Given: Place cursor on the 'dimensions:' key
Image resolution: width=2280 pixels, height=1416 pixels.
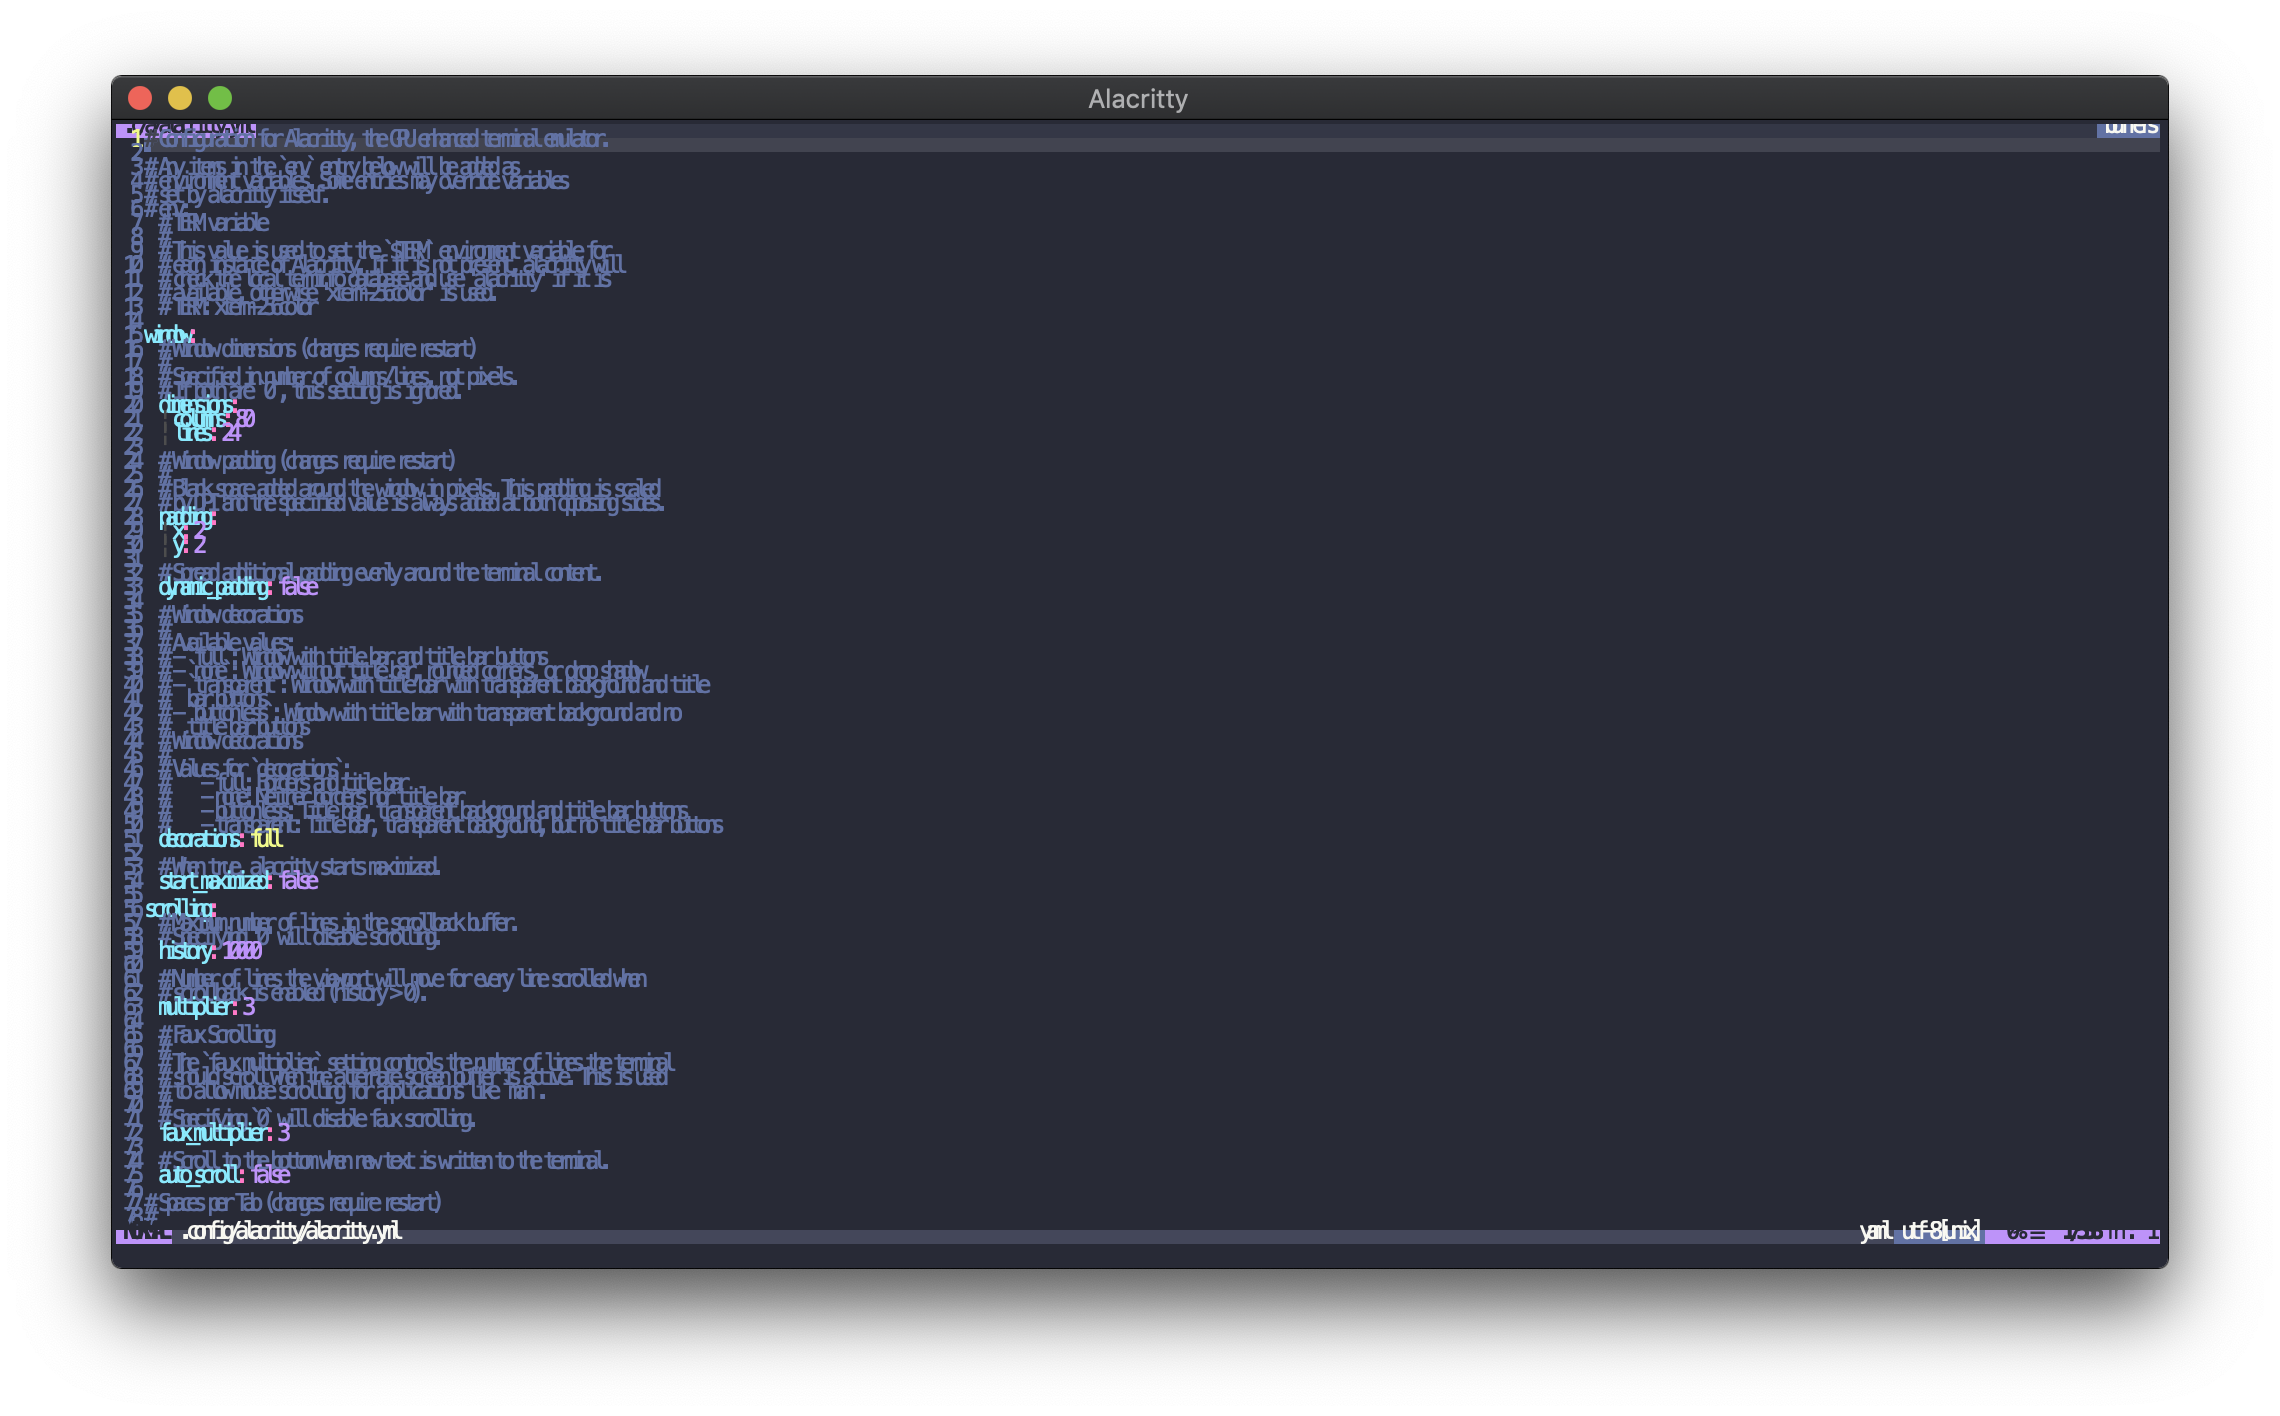Looking at the screenshot, I should 197,405.
